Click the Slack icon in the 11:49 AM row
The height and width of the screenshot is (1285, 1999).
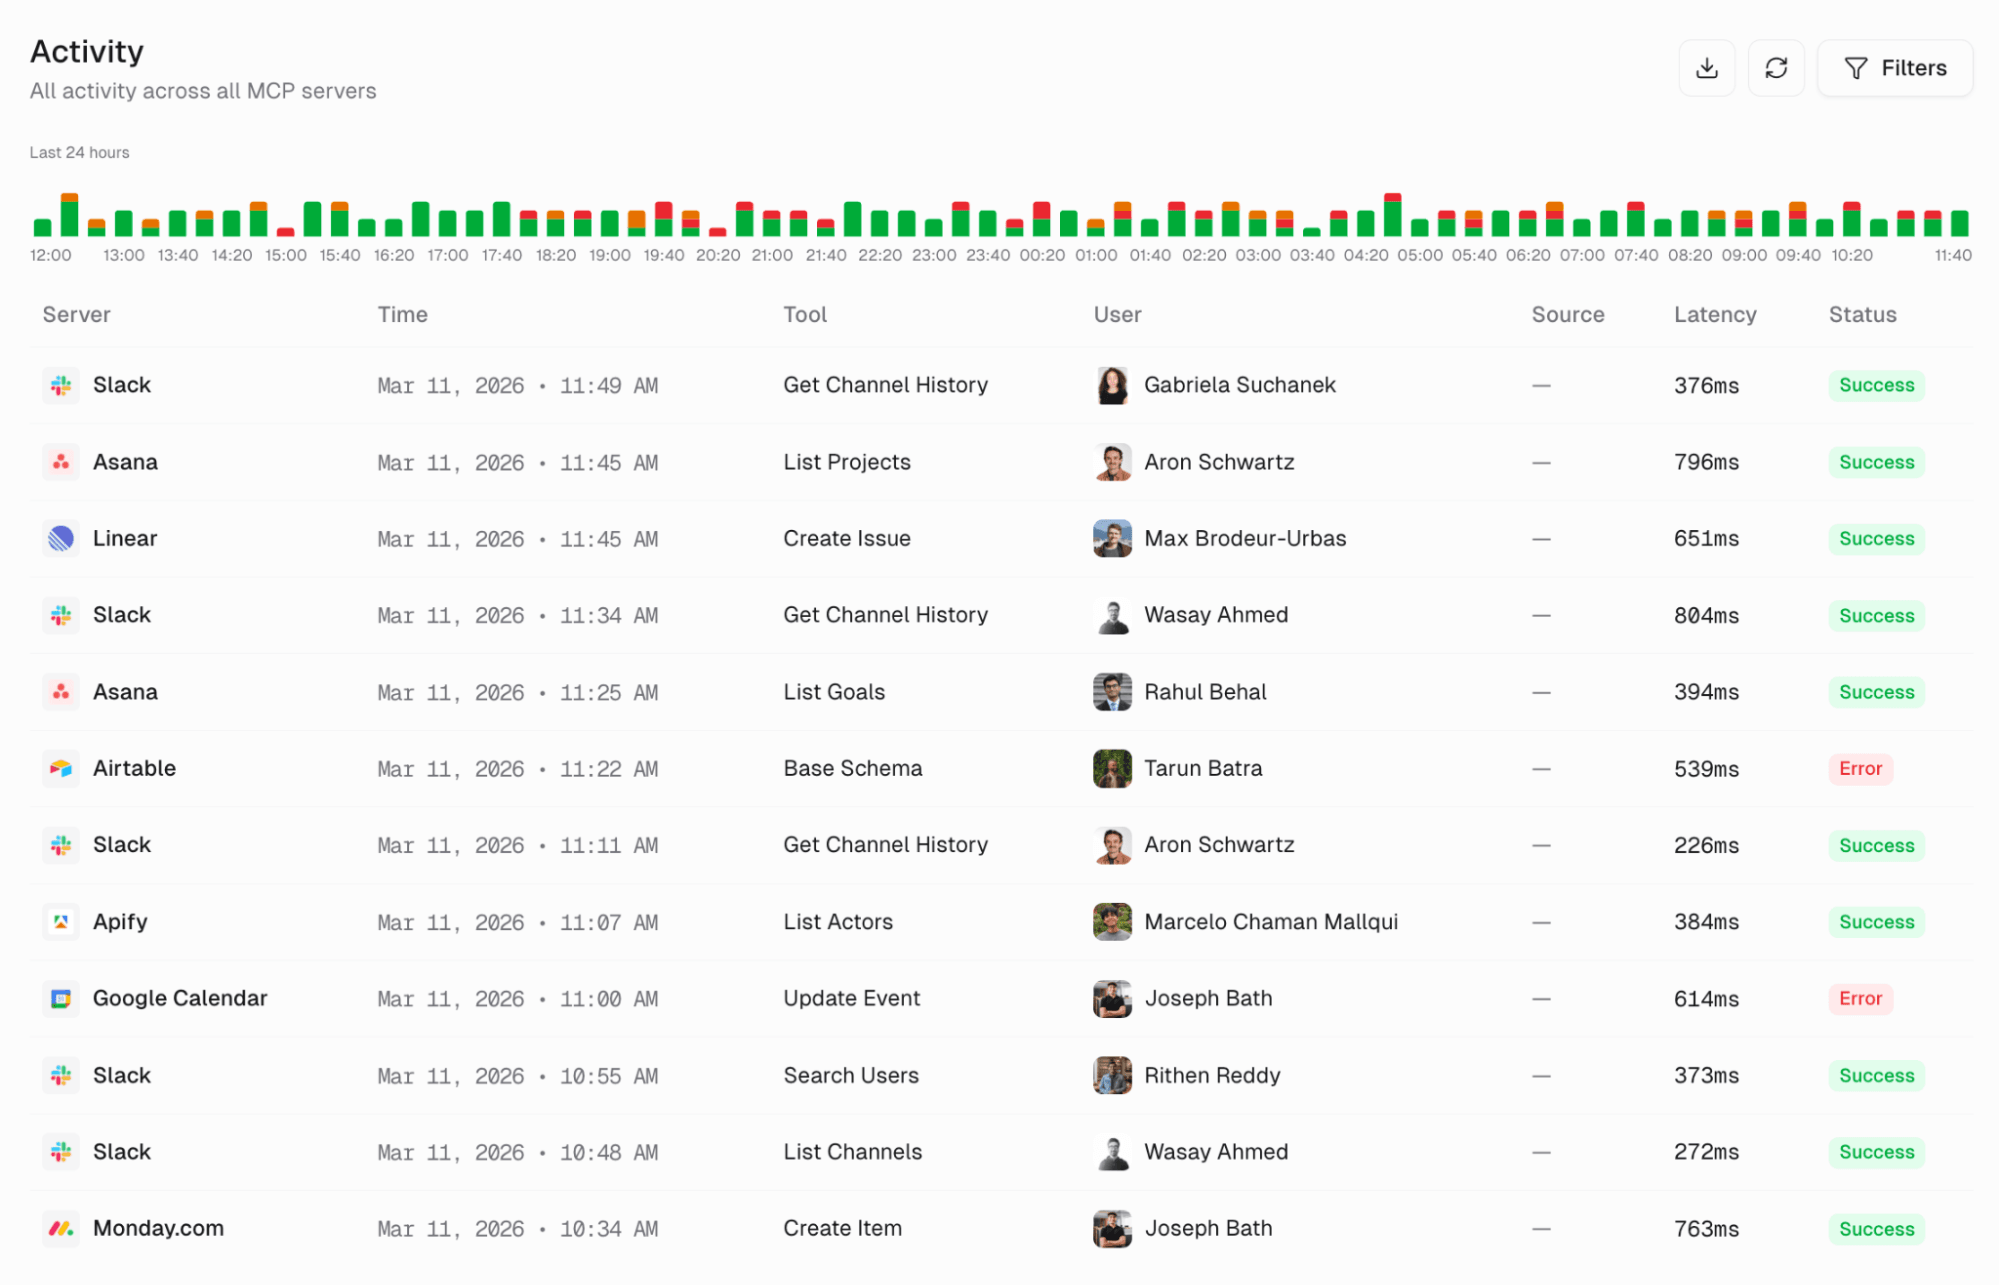point(61,385)
